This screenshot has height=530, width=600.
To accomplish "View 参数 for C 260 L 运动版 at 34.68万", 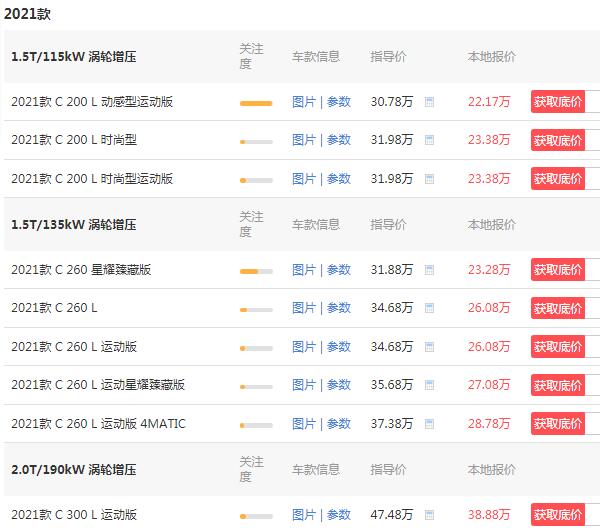I will [x=339, y=347].
